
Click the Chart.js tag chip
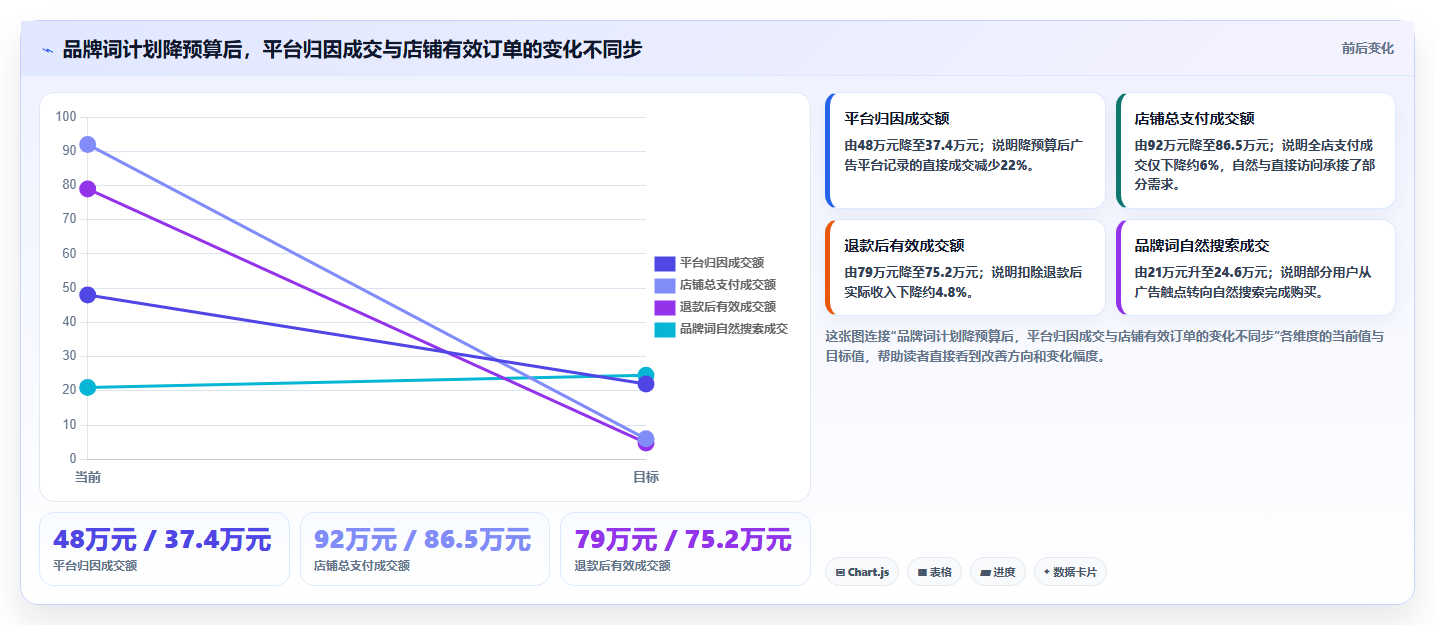click(x=862, y=572)
